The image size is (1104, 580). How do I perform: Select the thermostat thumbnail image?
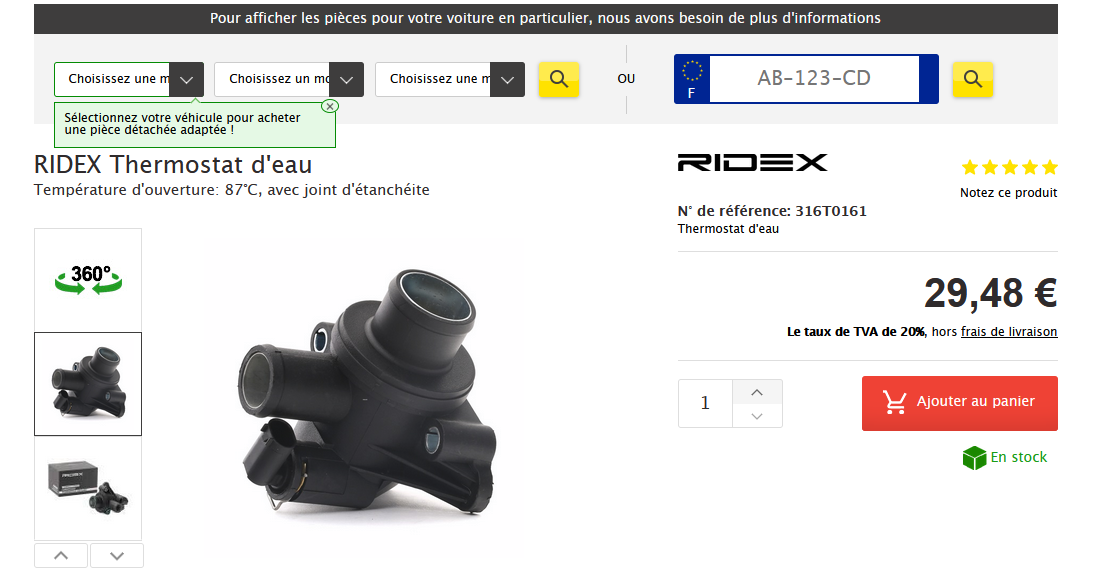88,384
